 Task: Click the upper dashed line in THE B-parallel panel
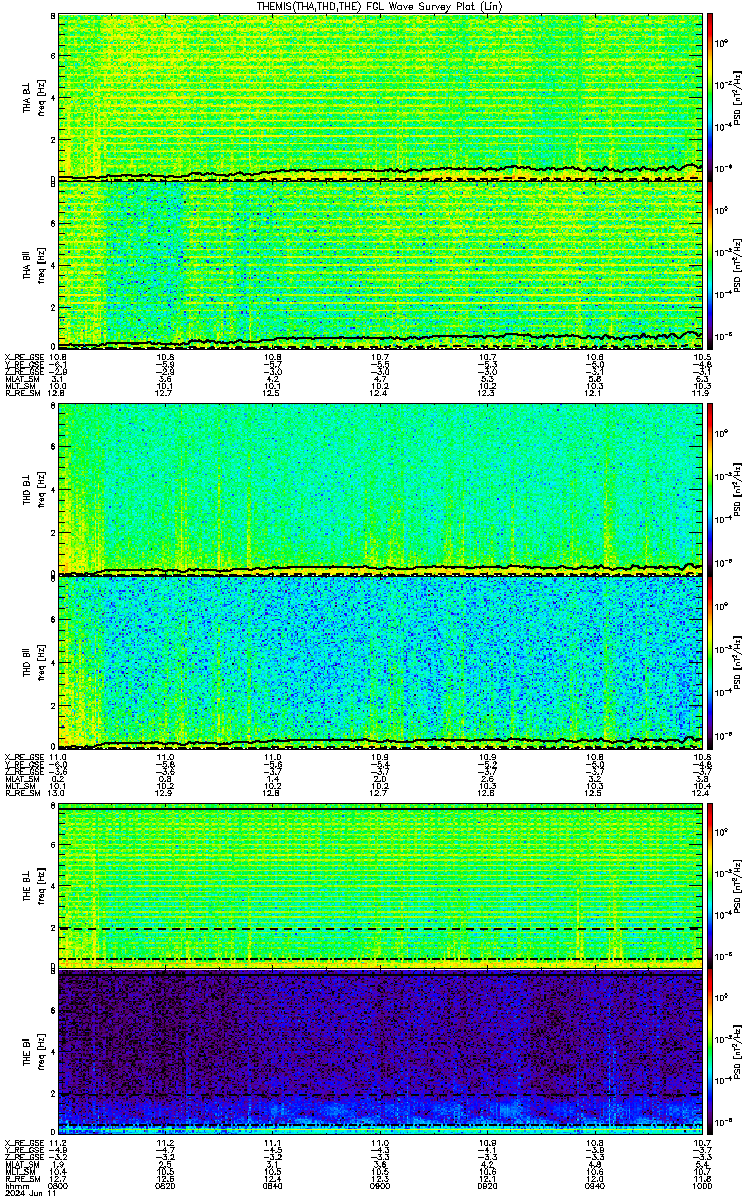(380, 1095)
